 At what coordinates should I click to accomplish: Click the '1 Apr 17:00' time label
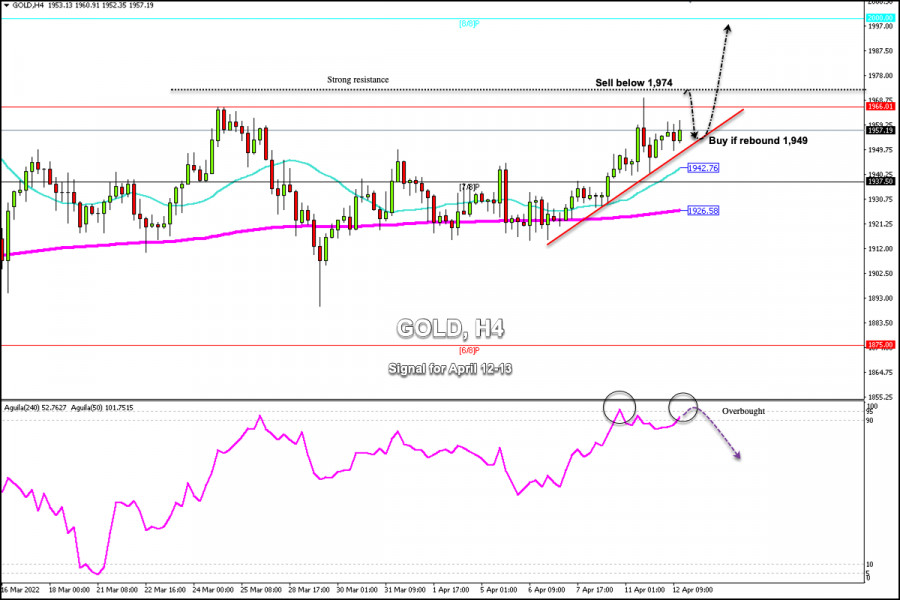pyautogui.click(x=451, y=590)
